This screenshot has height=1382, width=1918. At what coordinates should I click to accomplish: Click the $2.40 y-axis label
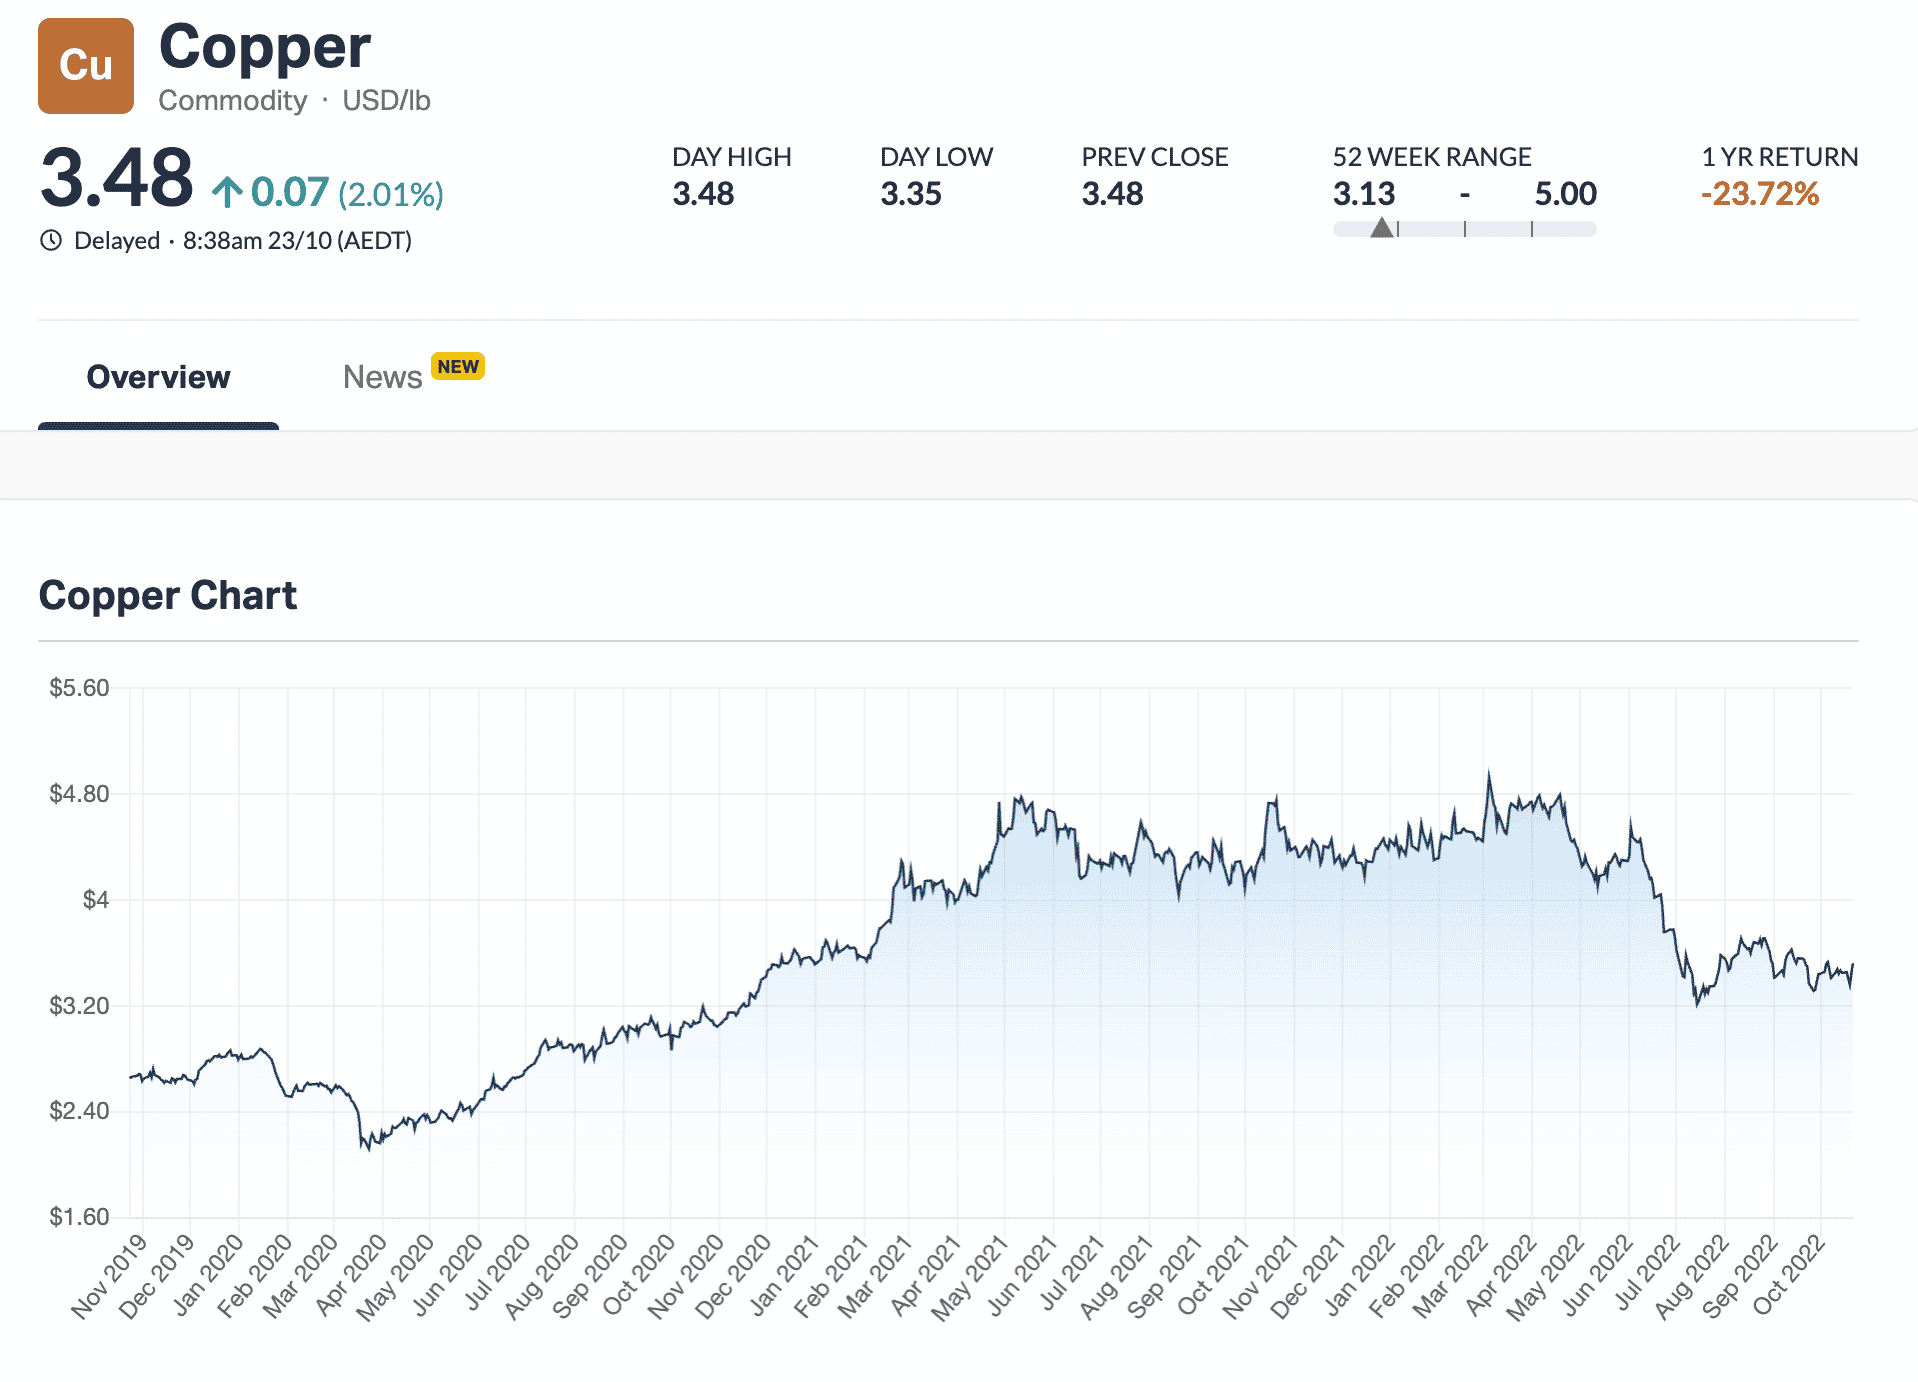[x=79, y=1111]
